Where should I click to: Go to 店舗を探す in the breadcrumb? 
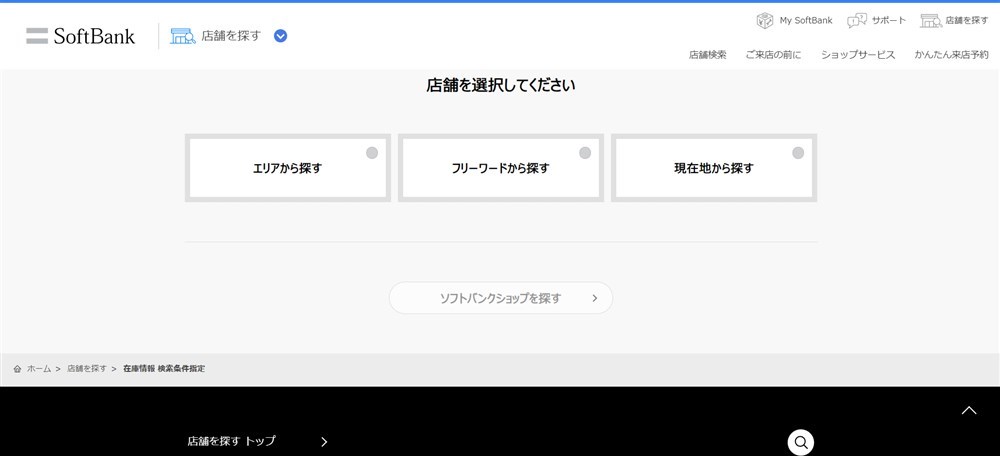pyautogui.click(x=87, y=369)
